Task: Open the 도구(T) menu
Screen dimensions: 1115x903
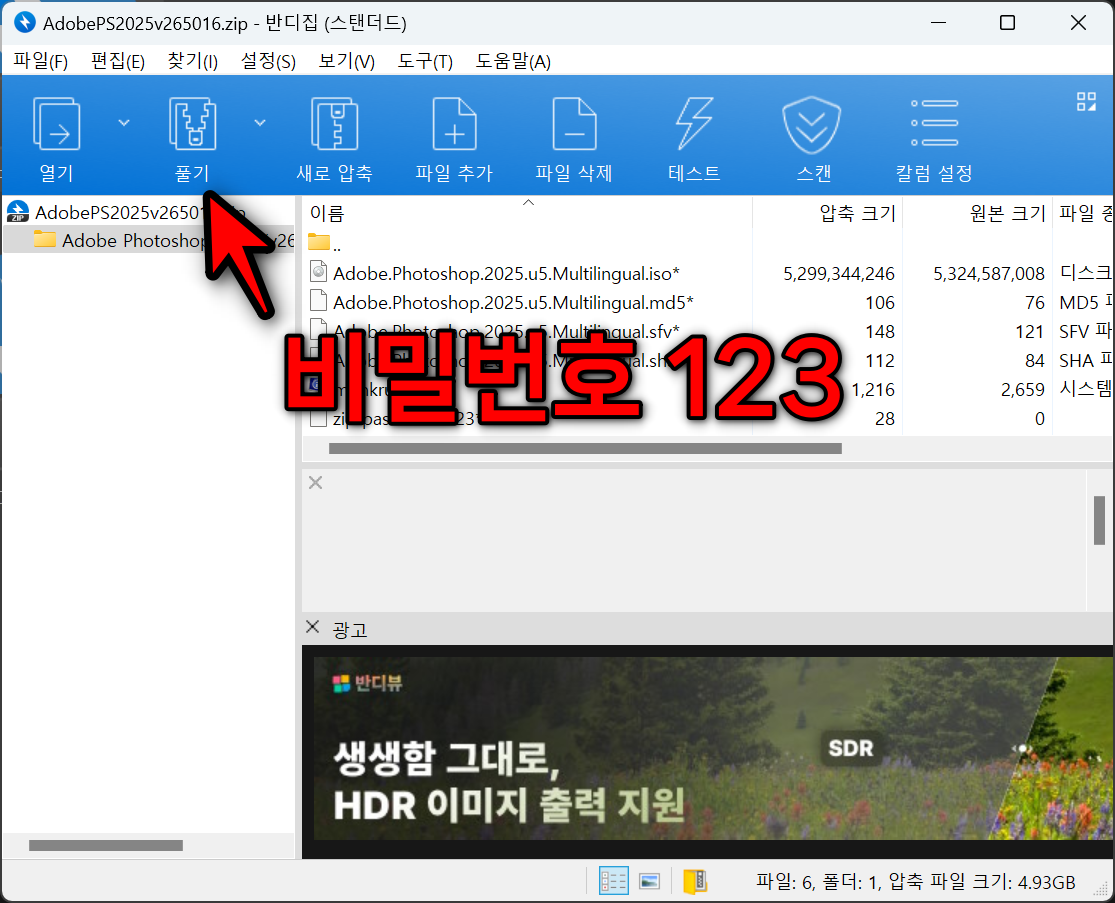Action: (425, 61)
